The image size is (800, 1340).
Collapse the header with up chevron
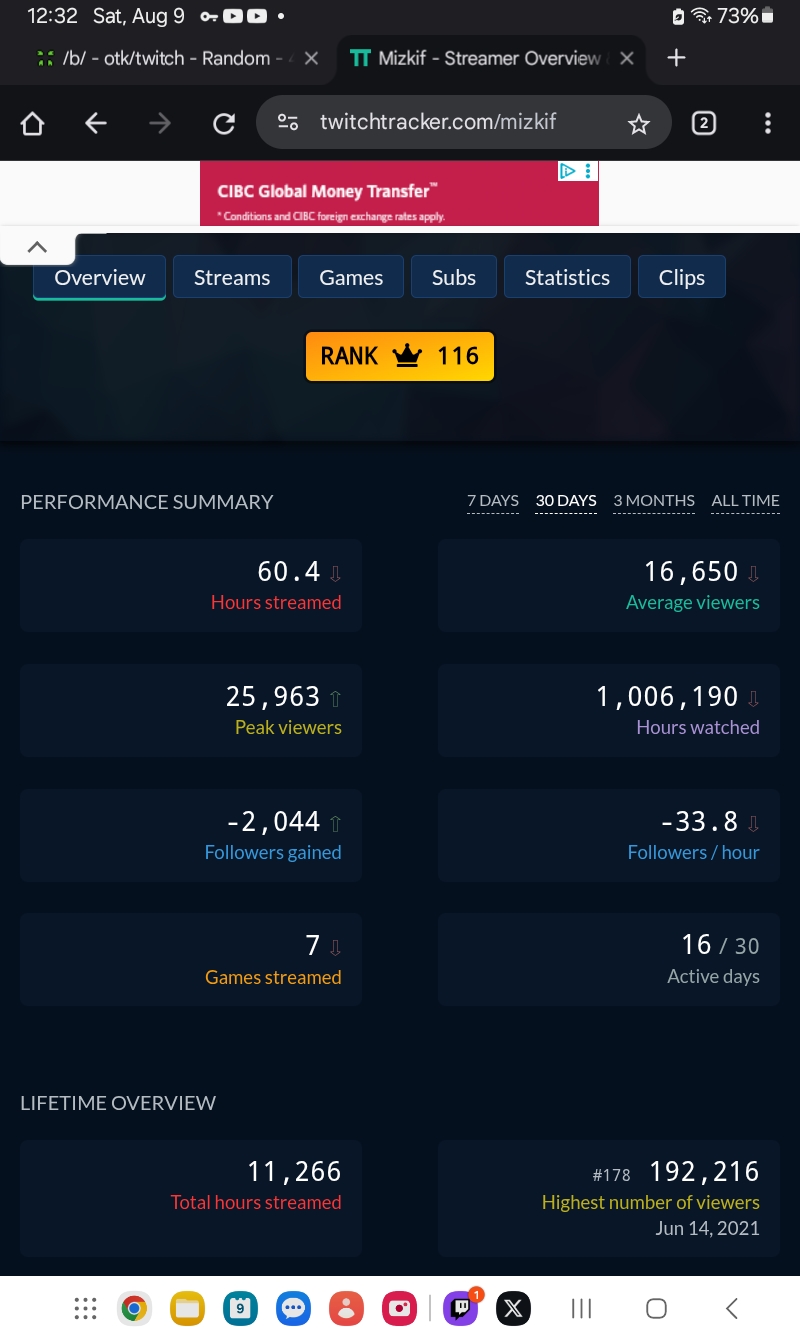click(37, 247)
